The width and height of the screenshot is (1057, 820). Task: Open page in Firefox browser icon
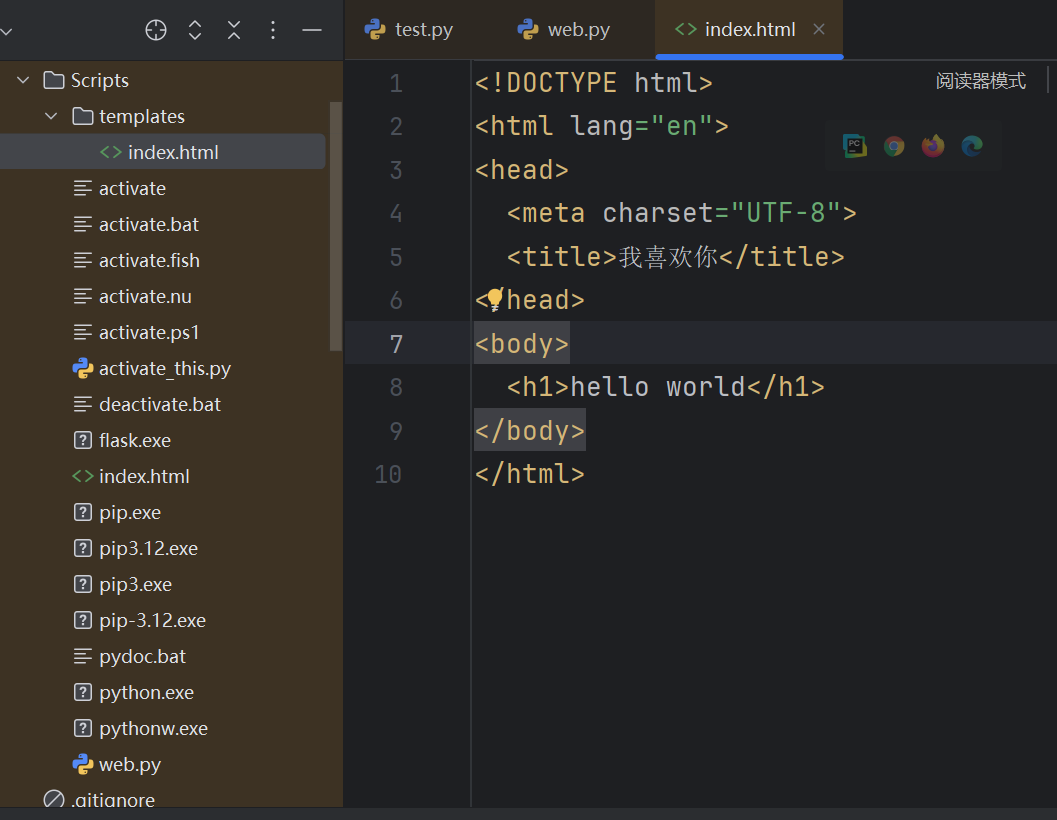click(933, 146)
